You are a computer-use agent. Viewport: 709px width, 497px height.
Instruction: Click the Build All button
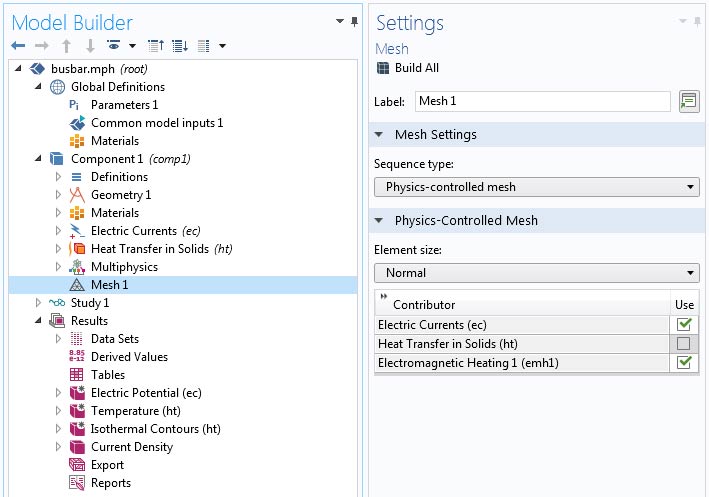click(418, 68)
